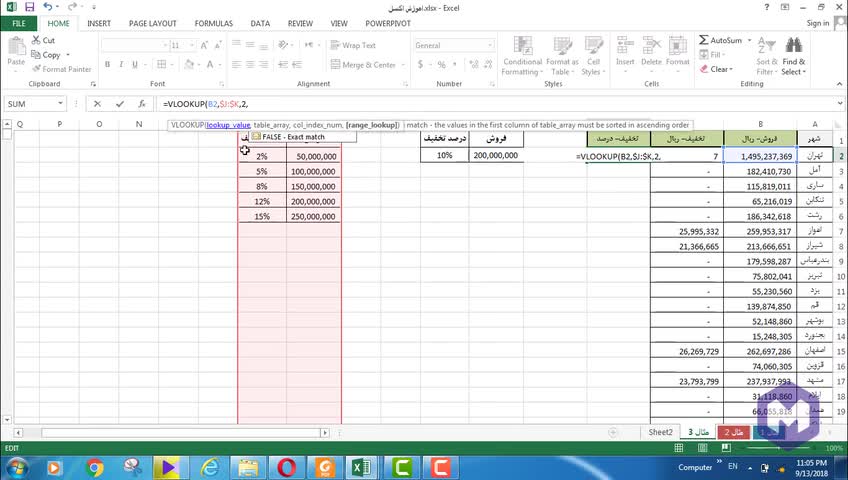The width and height of the screenshot is (848, 480).
Task: Click the horizontal scrollbar track
Action: click(181, 432)
